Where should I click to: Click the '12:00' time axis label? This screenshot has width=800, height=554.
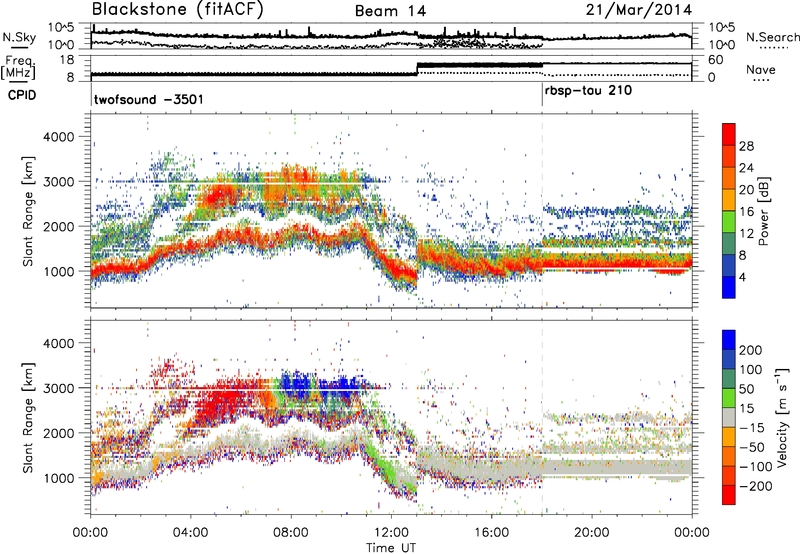[x=391, y=533]
